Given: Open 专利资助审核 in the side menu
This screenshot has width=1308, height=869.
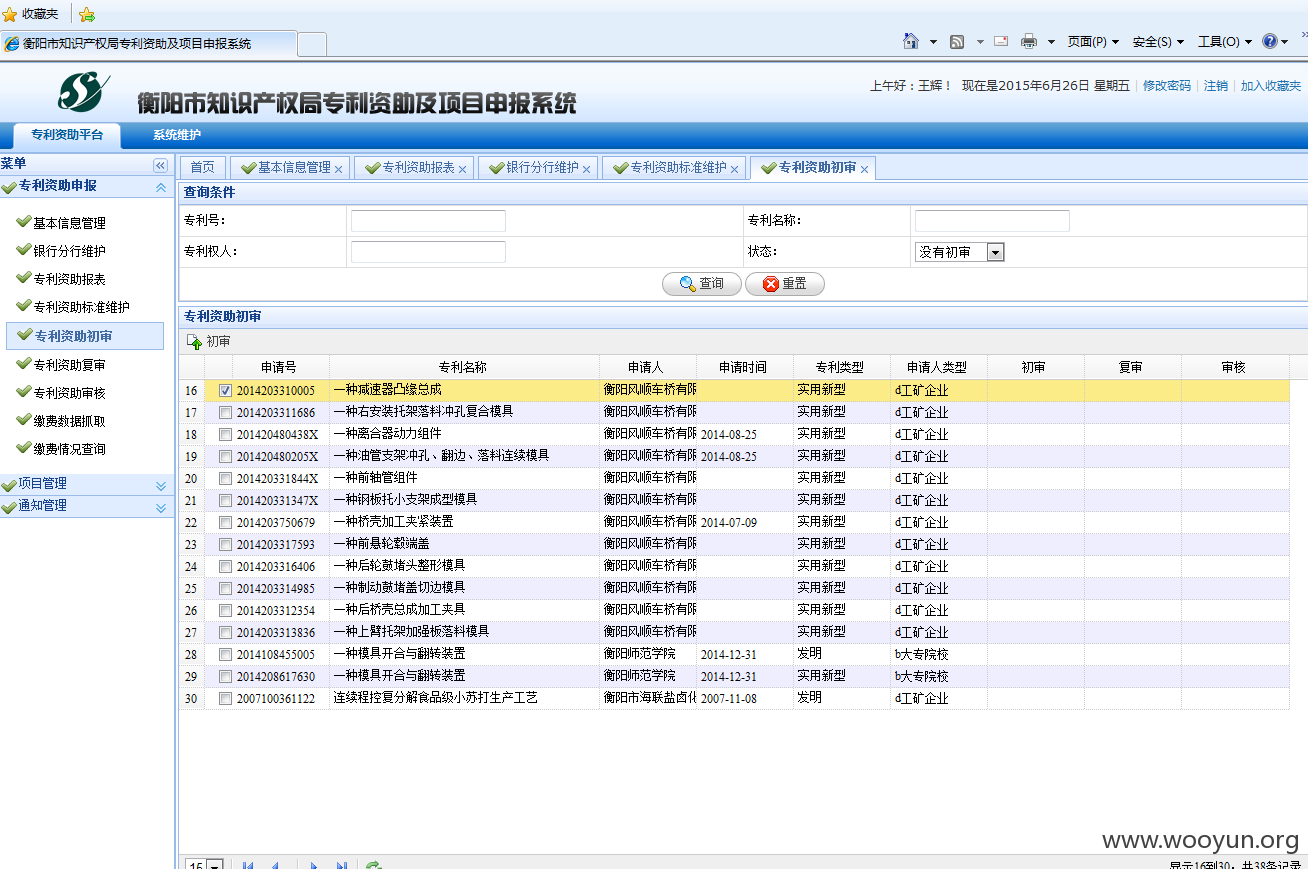Looking at the screenshot, I should (x=69, y=393).
